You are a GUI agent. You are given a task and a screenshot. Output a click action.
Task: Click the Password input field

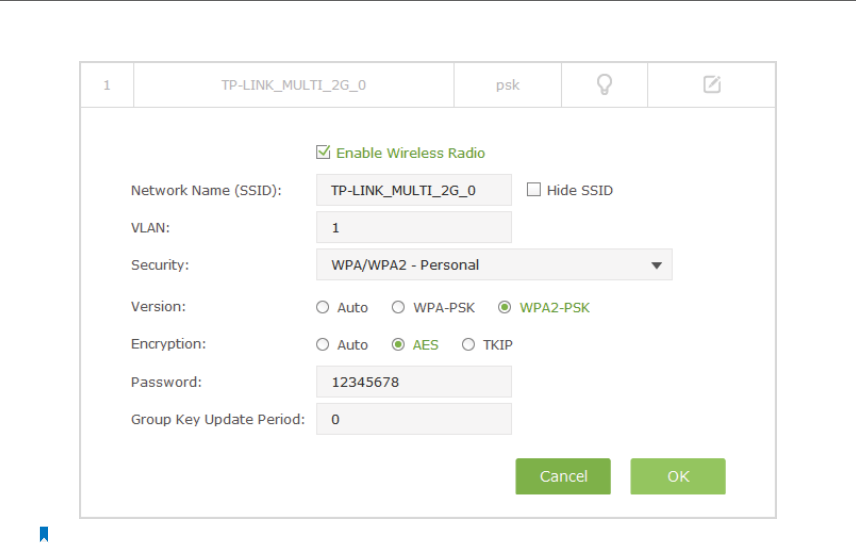[414, 381]
